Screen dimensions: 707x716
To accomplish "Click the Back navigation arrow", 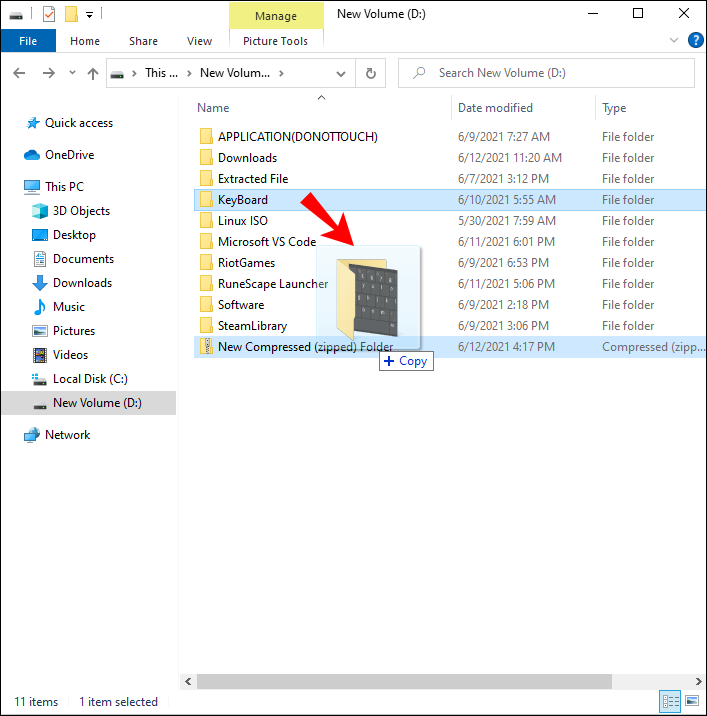I will (19, 73).
